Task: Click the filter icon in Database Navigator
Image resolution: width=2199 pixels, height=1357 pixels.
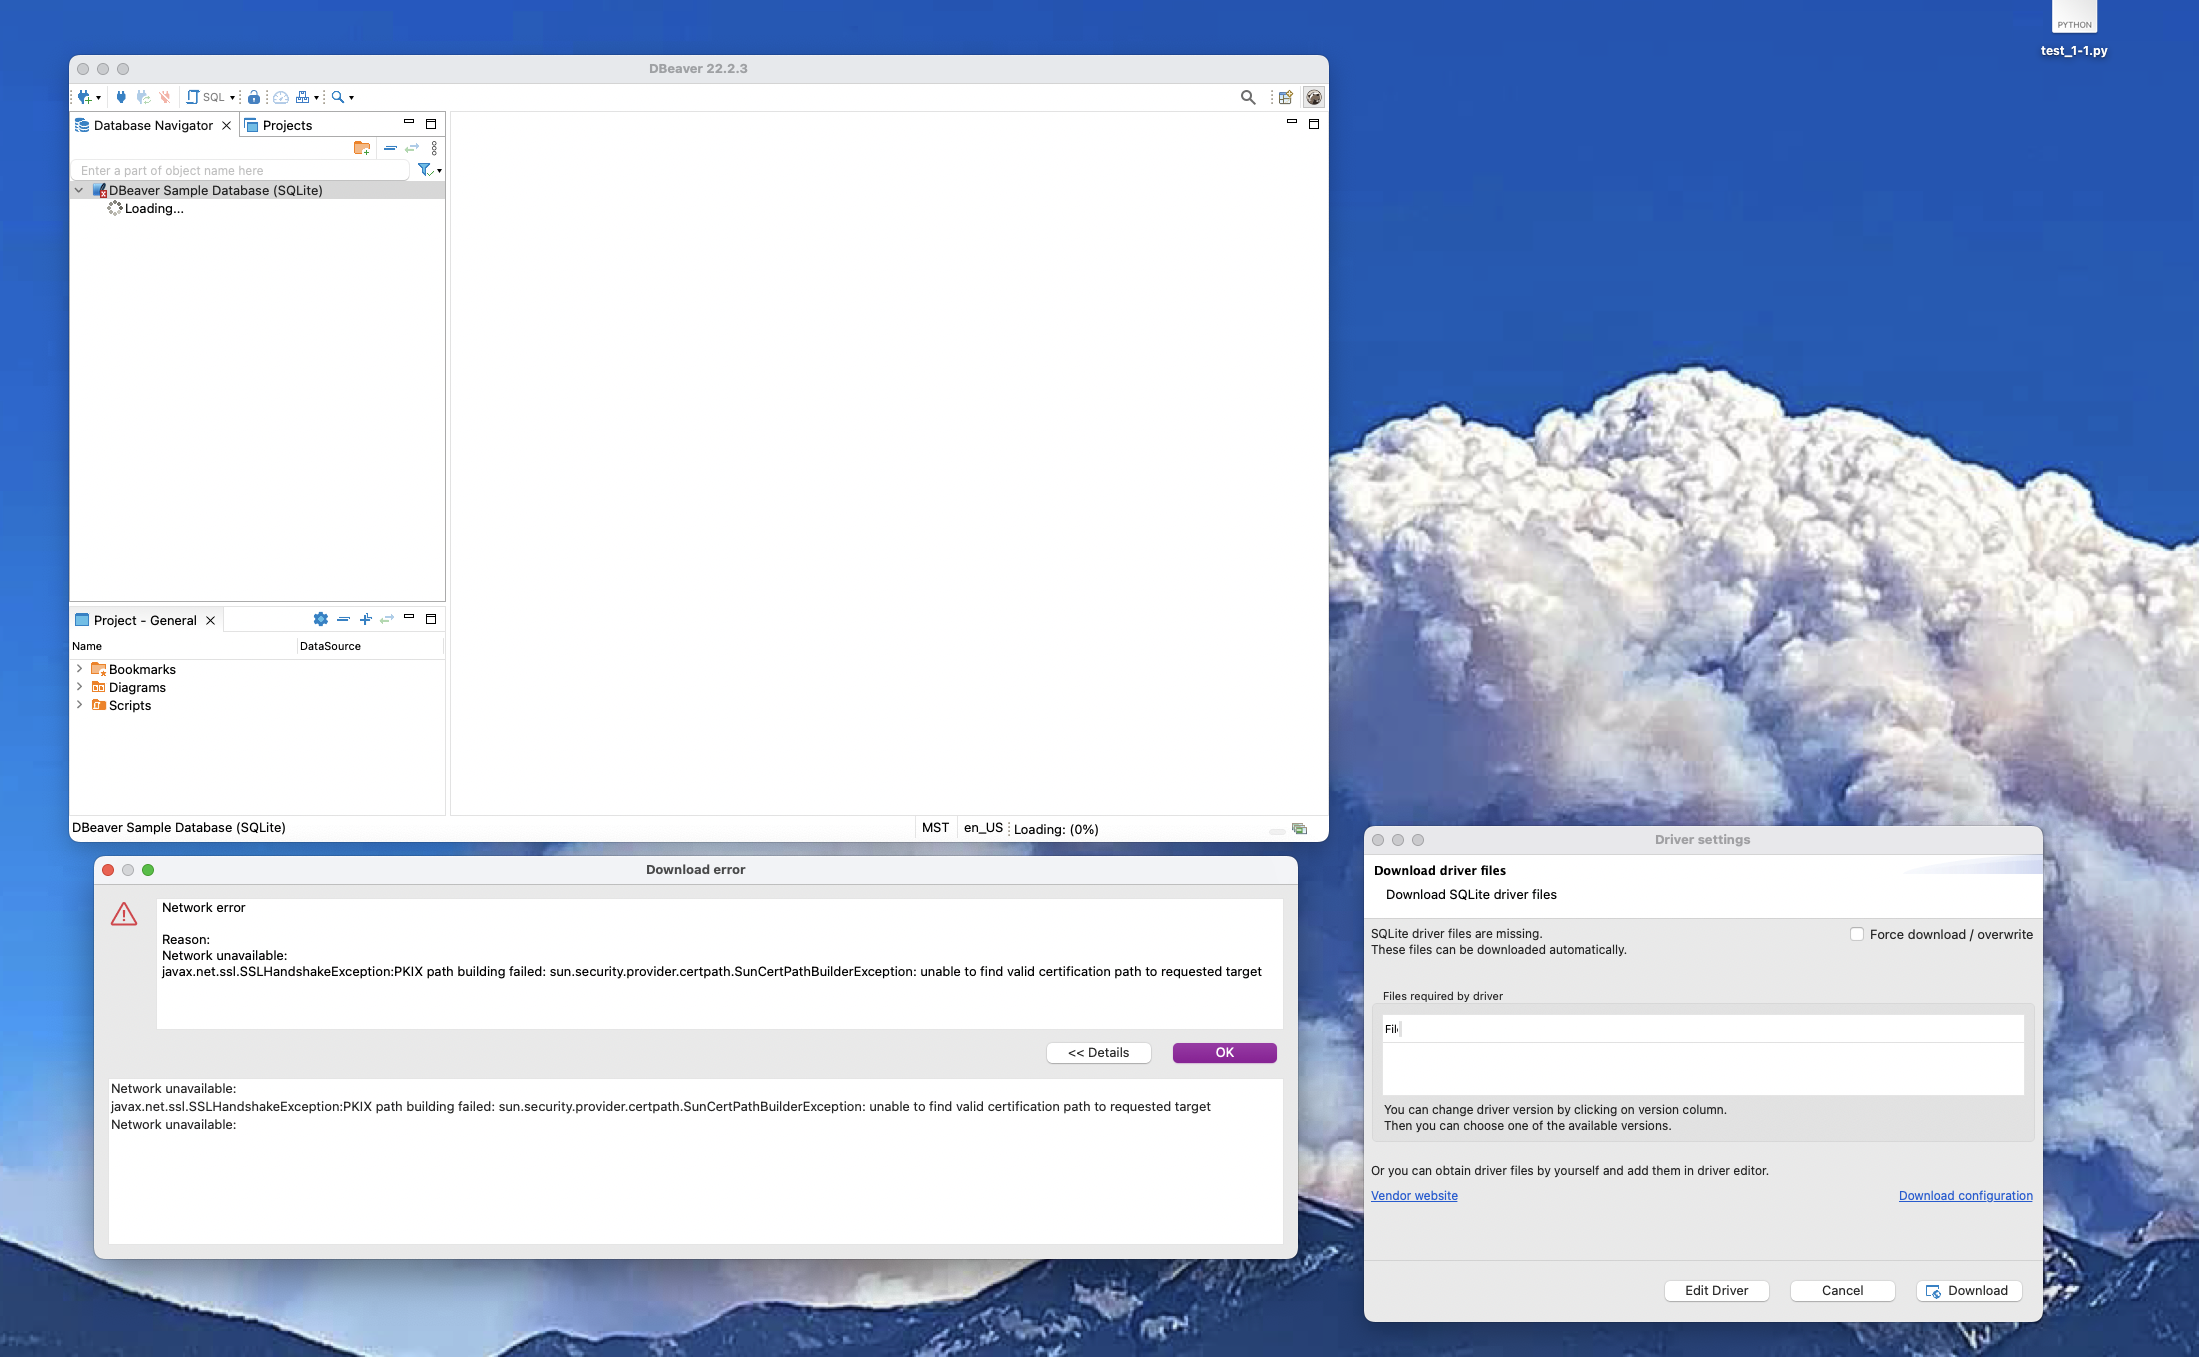Action: pos(424,170)
